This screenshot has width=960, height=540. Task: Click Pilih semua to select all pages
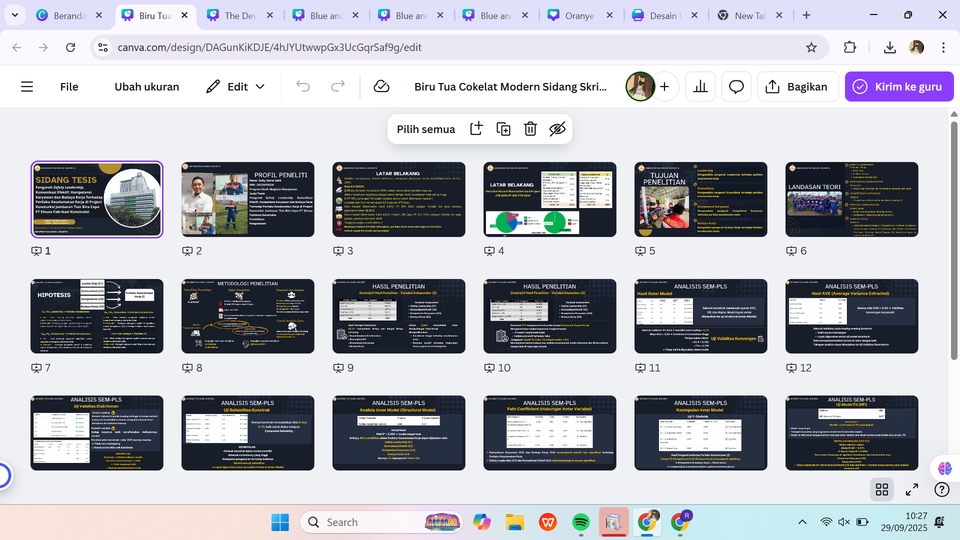(426, 129)
